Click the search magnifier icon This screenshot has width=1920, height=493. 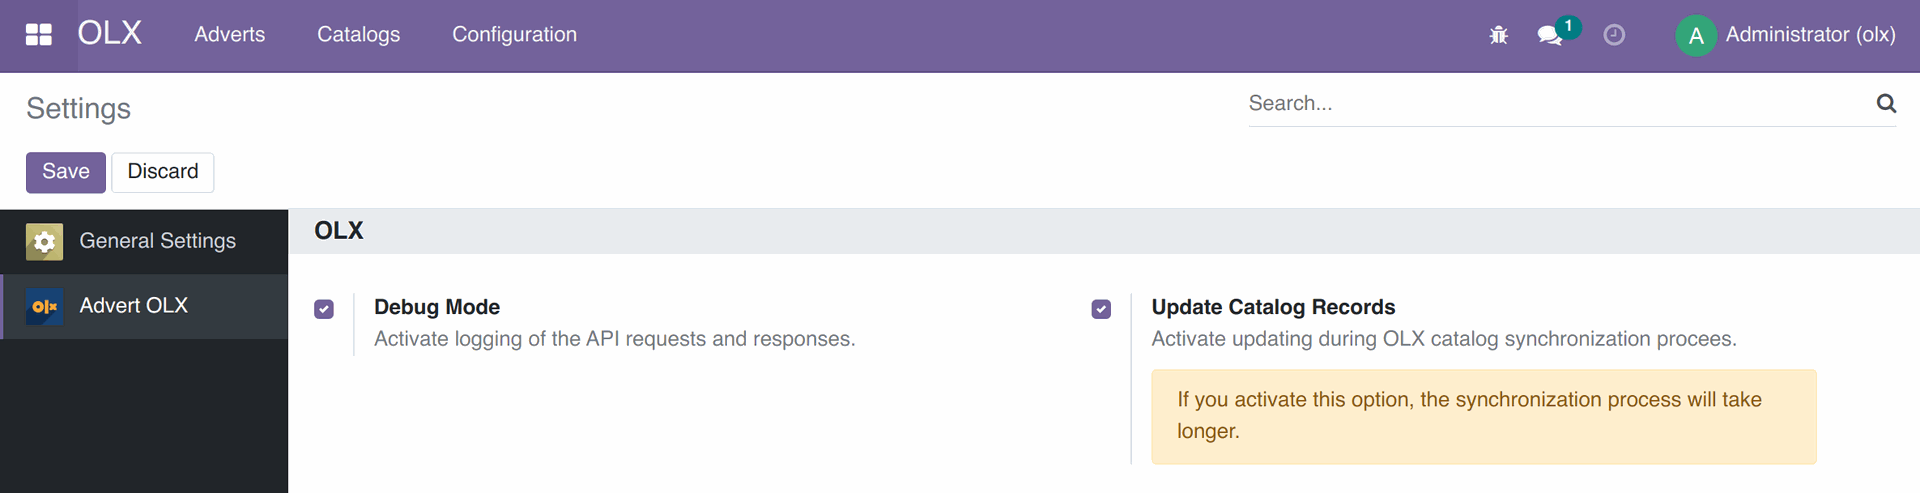click(1886, 103)
